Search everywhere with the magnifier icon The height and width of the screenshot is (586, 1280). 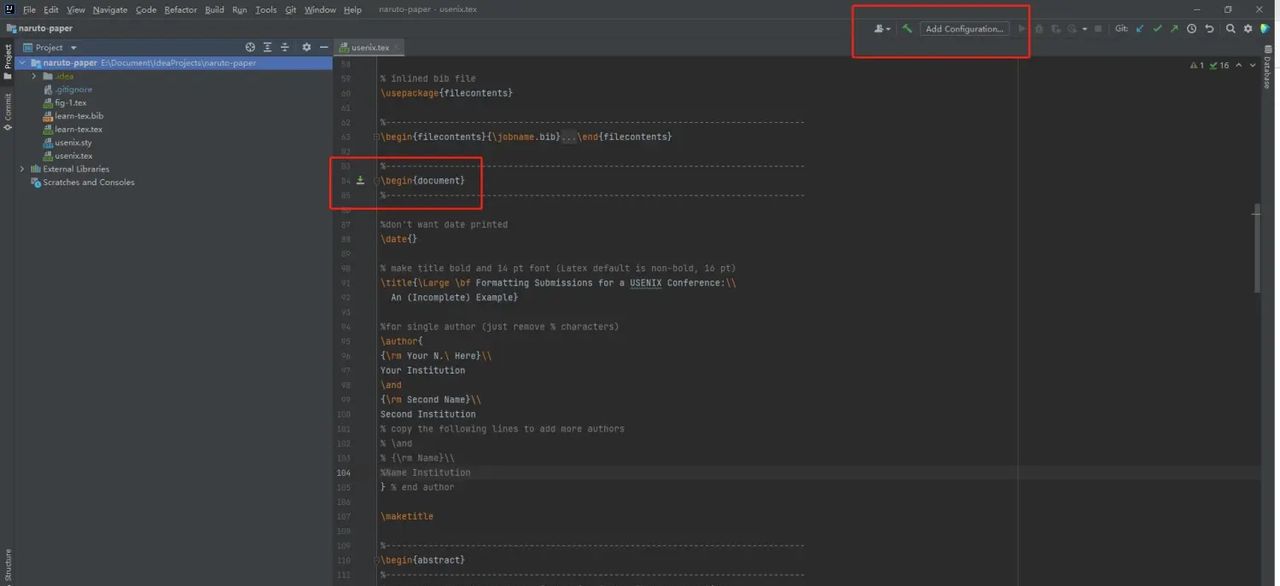1230,28
